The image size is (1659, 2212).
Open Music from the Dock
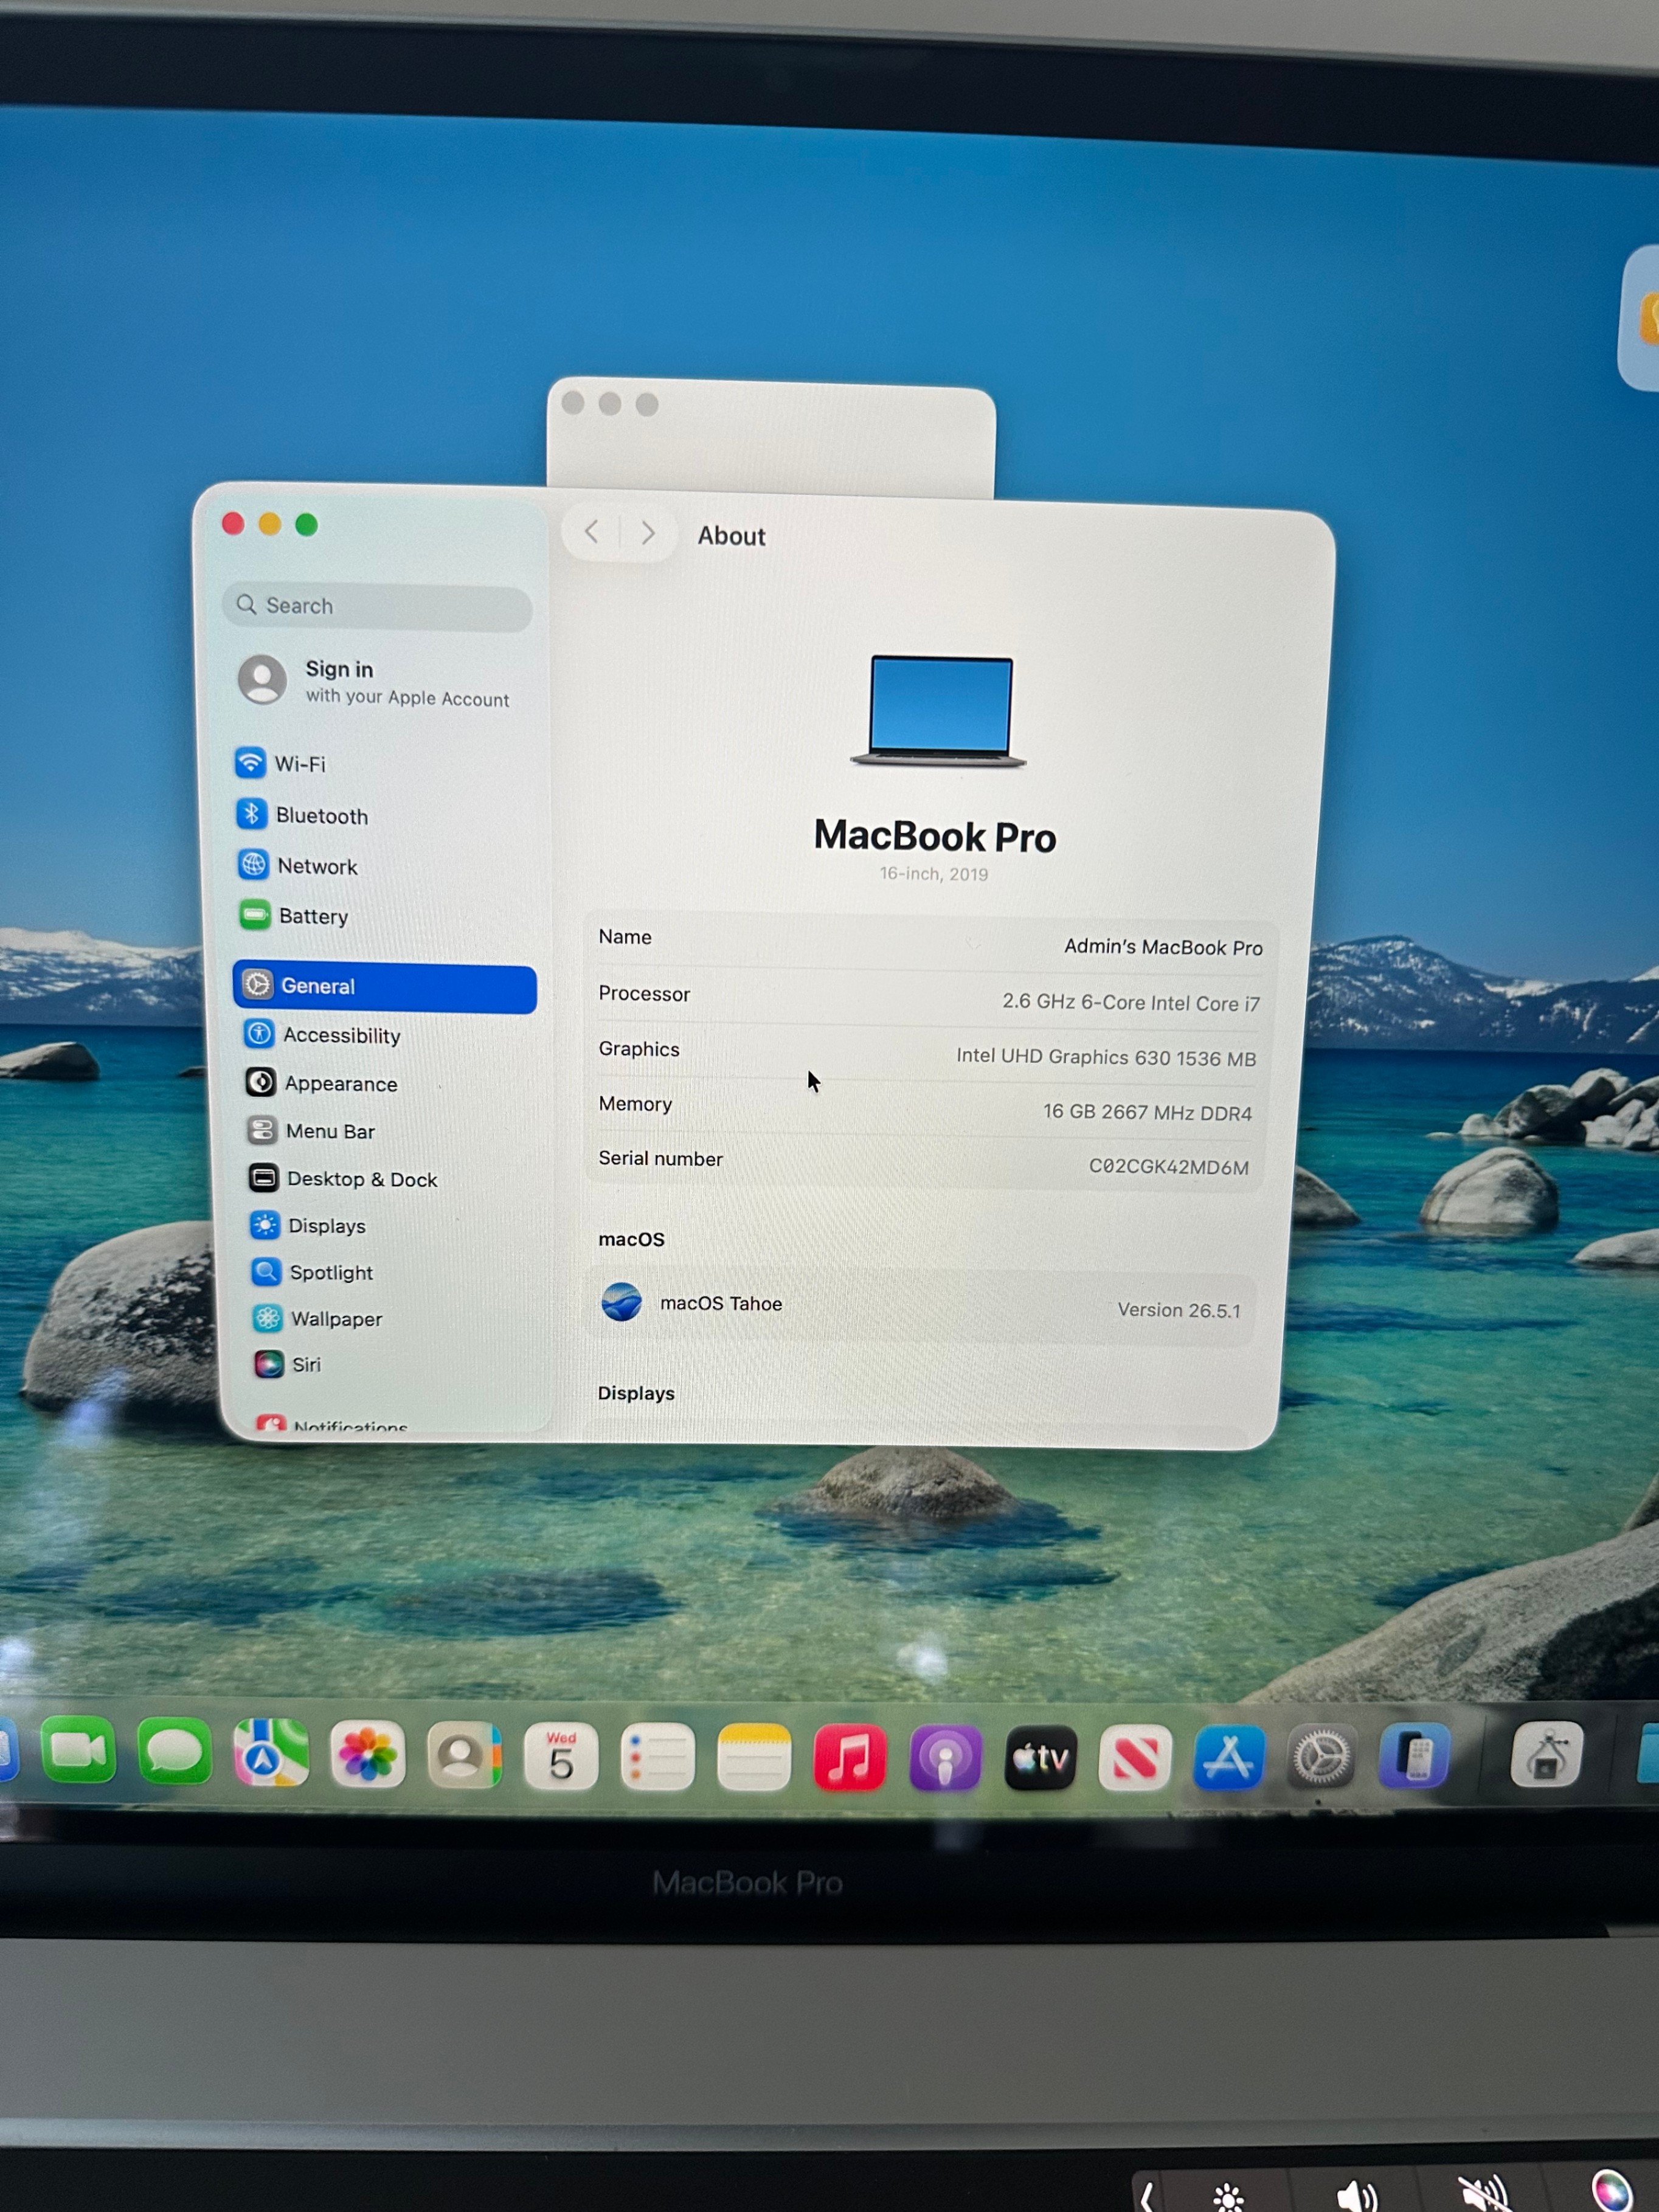[850, 1757]
